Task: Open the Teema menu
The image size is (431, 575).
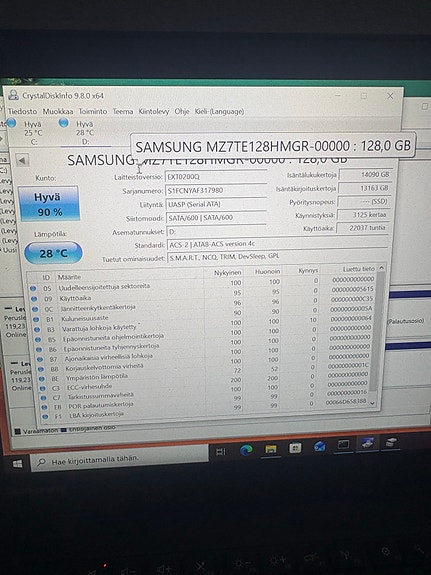Action: coord(123,111)
